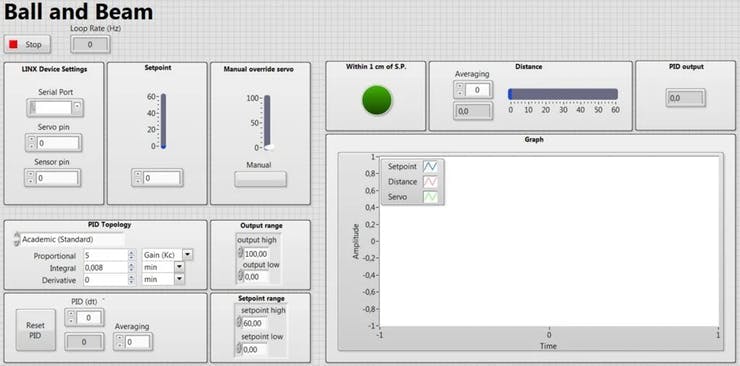Click the setpoint low stepper control
The width and height of the screenshot is (740, 366).
tap(240, 349)
